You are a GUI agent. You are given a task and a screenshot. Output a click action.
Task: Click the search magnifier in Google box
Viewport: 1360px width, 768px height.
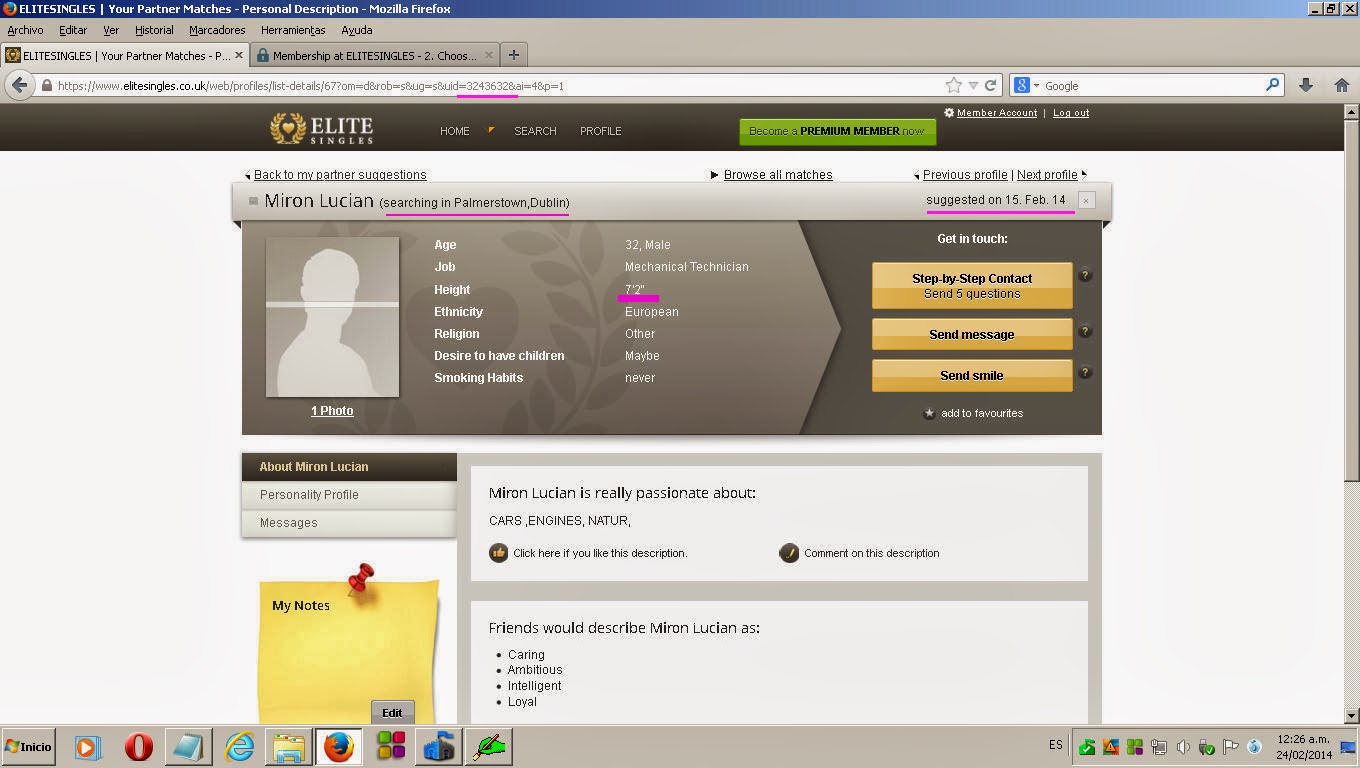[1273, 86]
